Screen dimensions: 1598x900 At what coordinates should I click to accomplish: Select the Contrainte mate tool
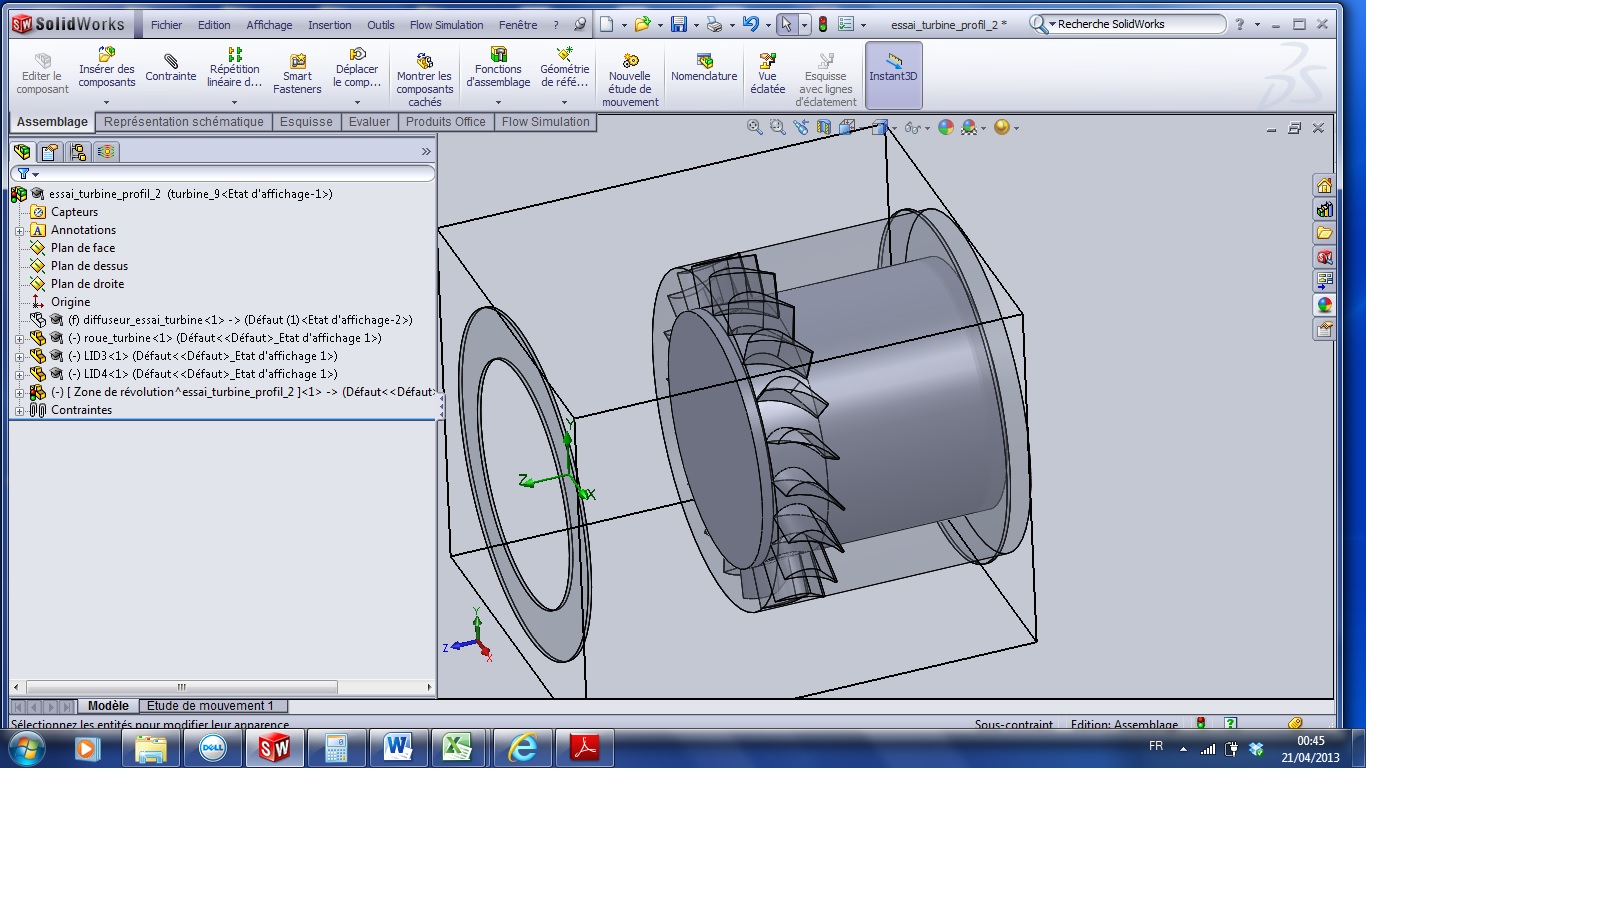pos(171,67)
